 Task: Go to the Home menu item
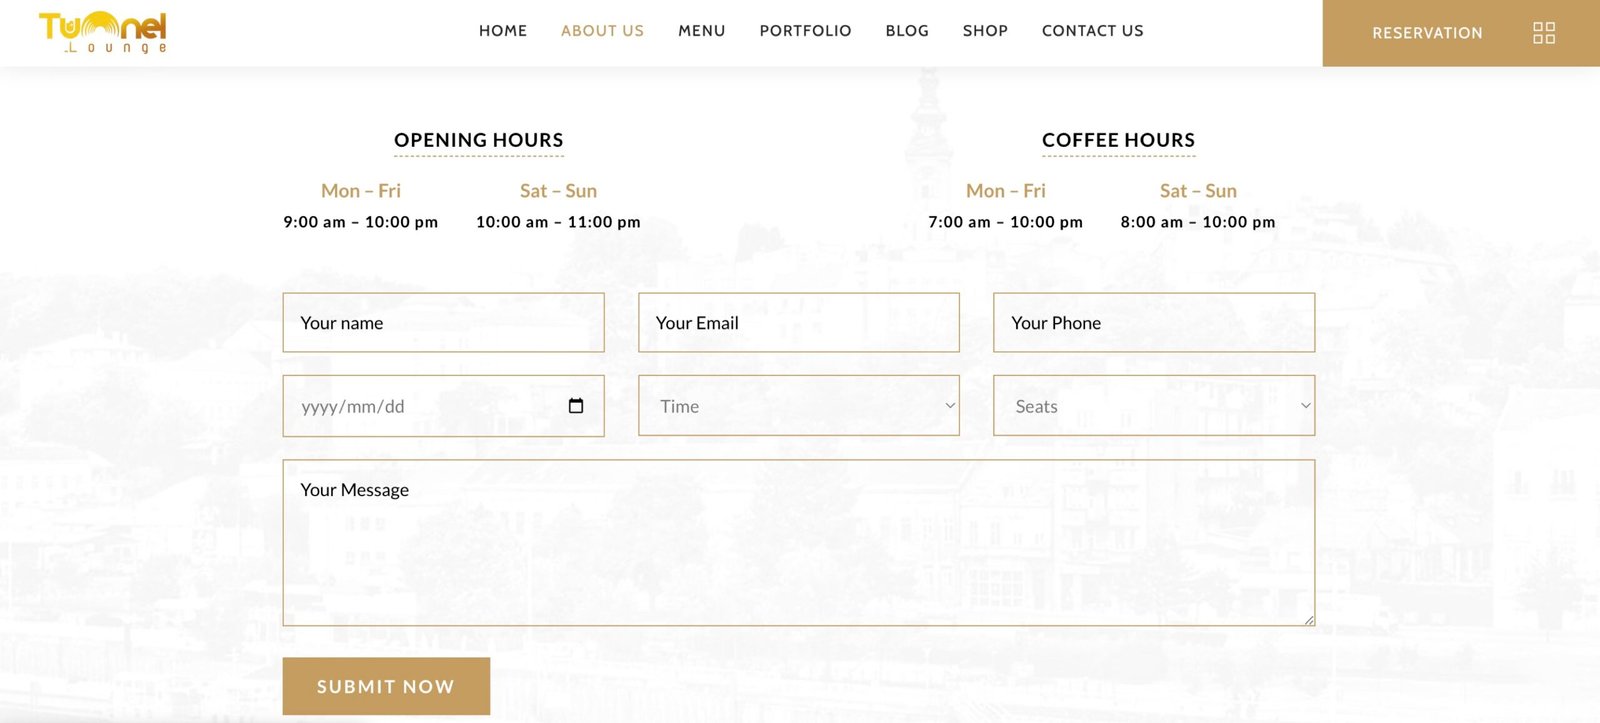click(x=502, y=31)
